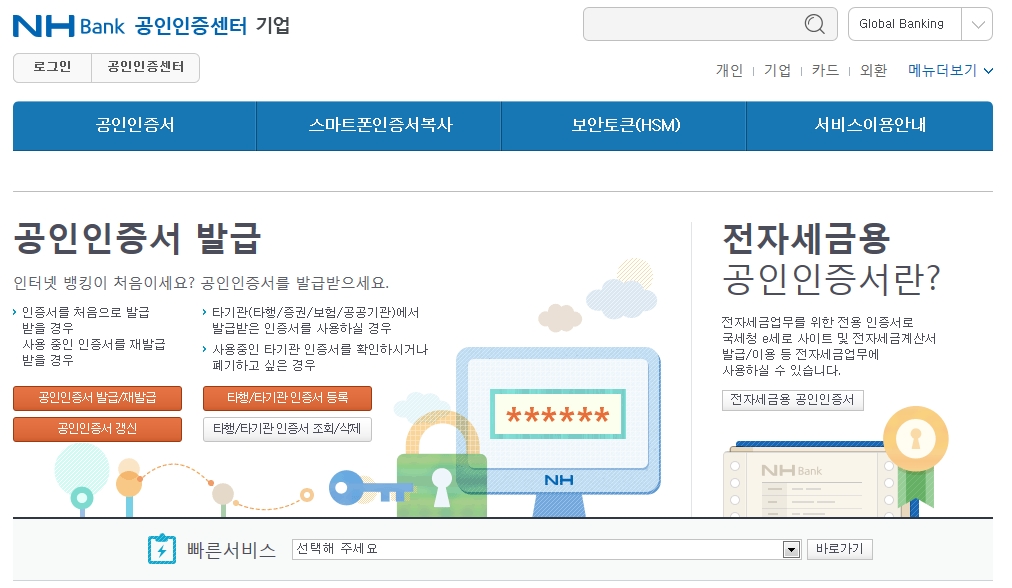This screenshot has height=588, width=1012.
Task: Go to the 외환 link
Action: (874, 70)
